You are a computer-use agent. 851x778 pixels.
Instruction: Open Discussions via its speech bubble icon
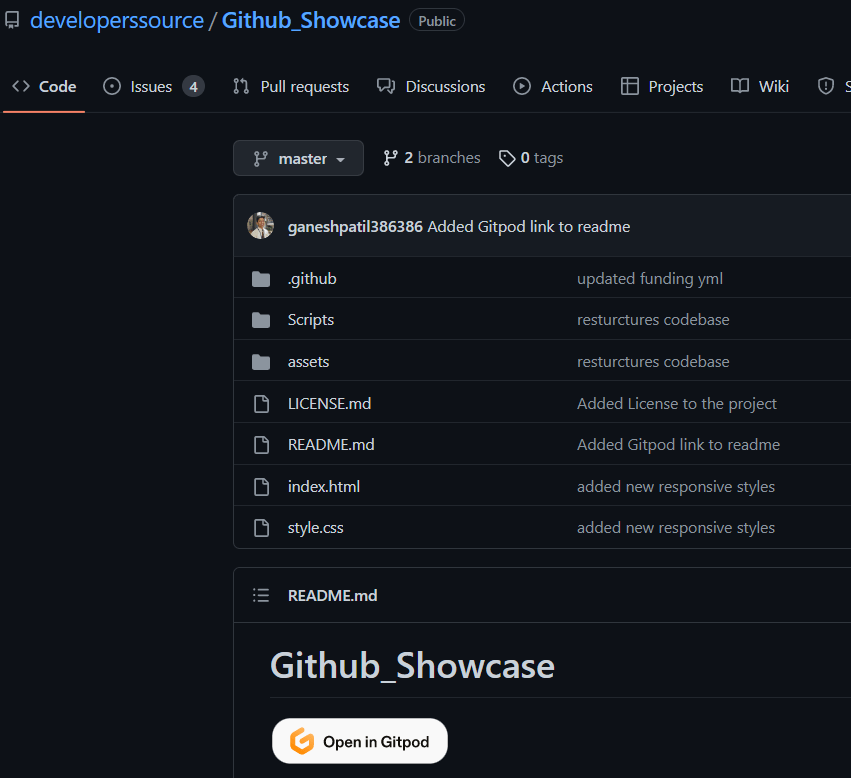tap(385, 86)
